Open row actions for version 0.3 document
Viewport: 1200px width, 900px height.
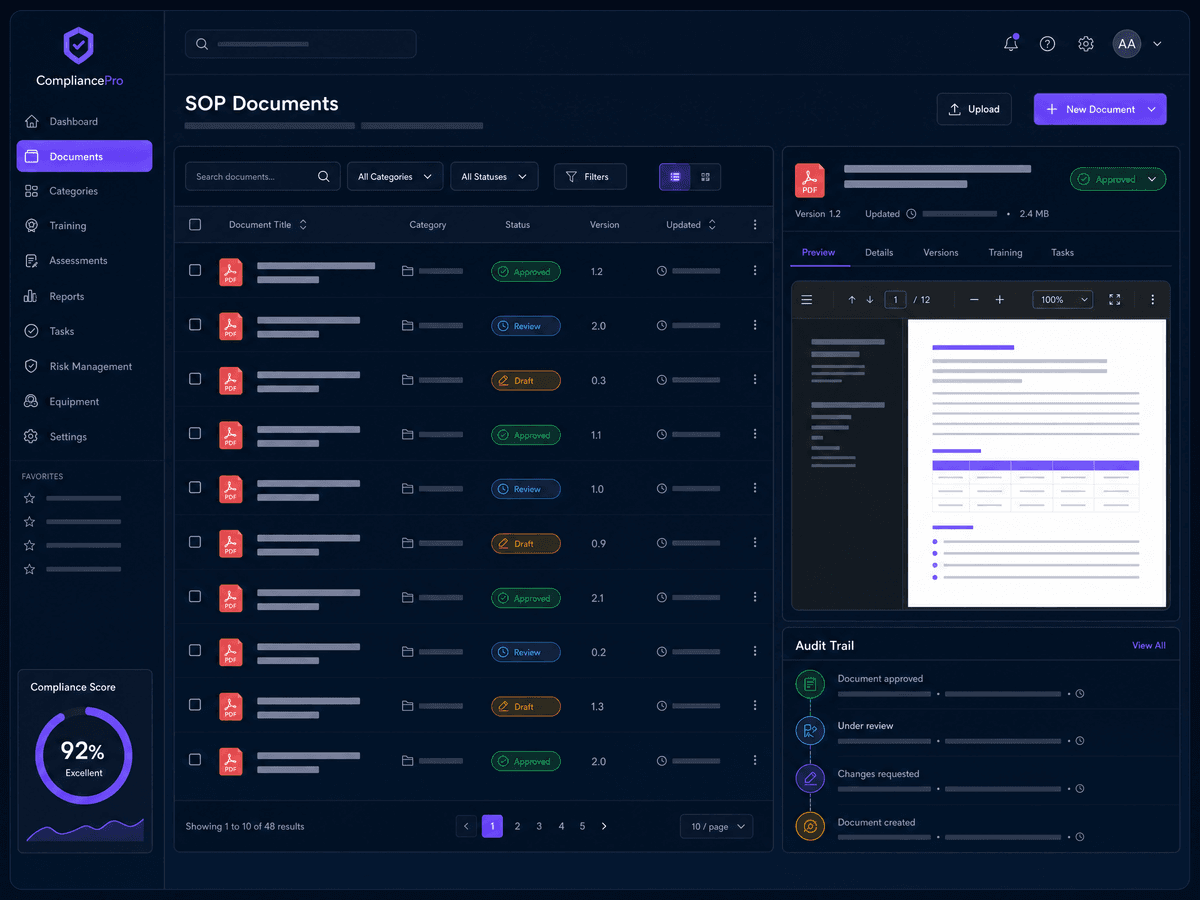click(755, 380)
